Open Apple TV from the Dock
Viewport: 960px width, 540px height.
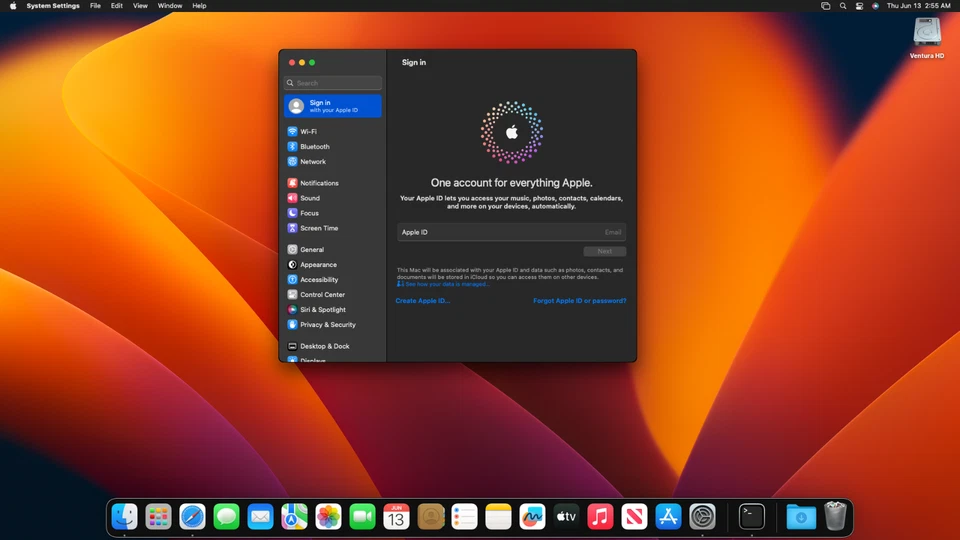[x=566, y=517]
